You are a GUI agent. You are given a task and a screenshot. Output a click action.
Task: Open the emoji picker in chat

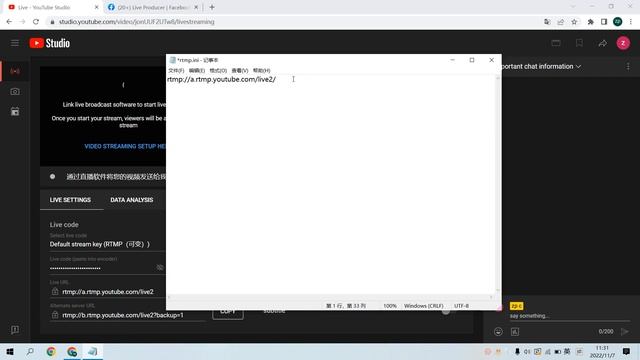[498, 331]
